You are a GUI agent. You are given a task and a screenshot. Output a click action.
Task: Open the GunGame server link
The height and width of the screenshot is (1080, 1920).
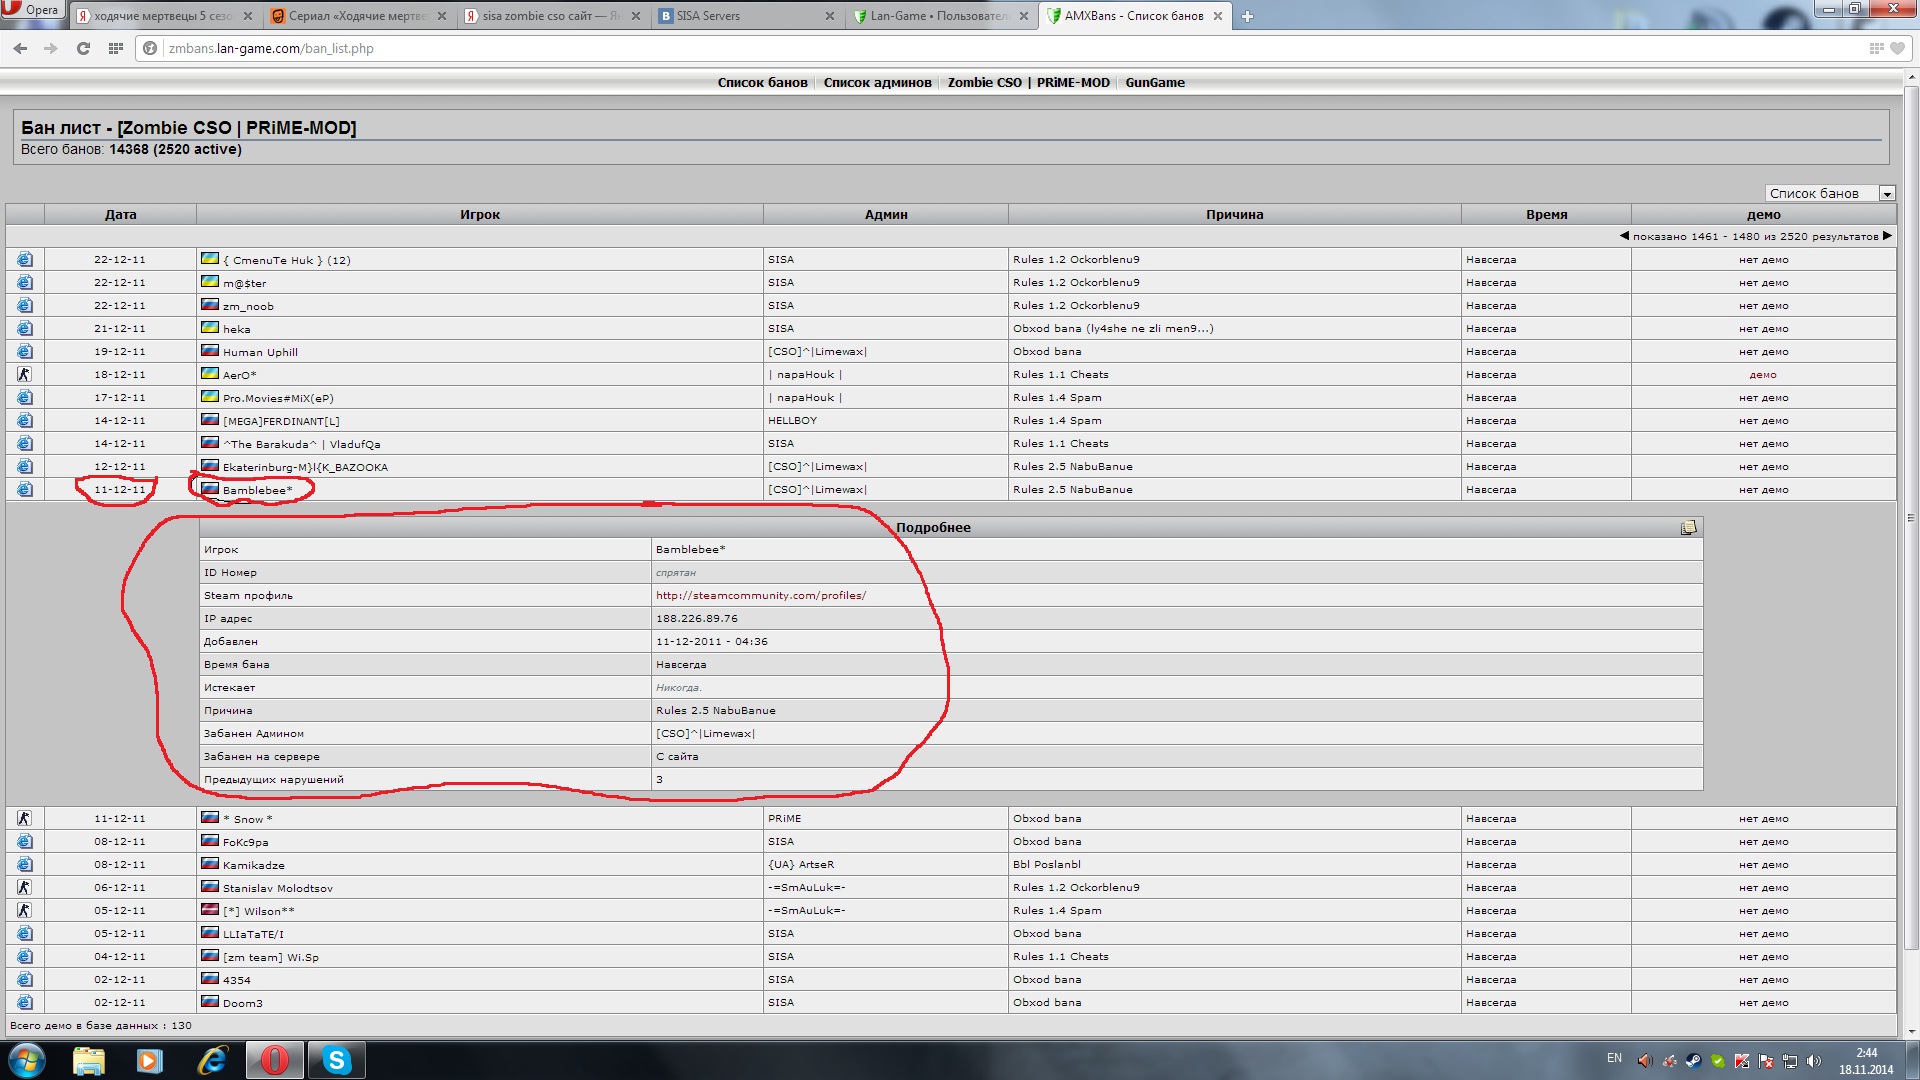coord(1154,83)
